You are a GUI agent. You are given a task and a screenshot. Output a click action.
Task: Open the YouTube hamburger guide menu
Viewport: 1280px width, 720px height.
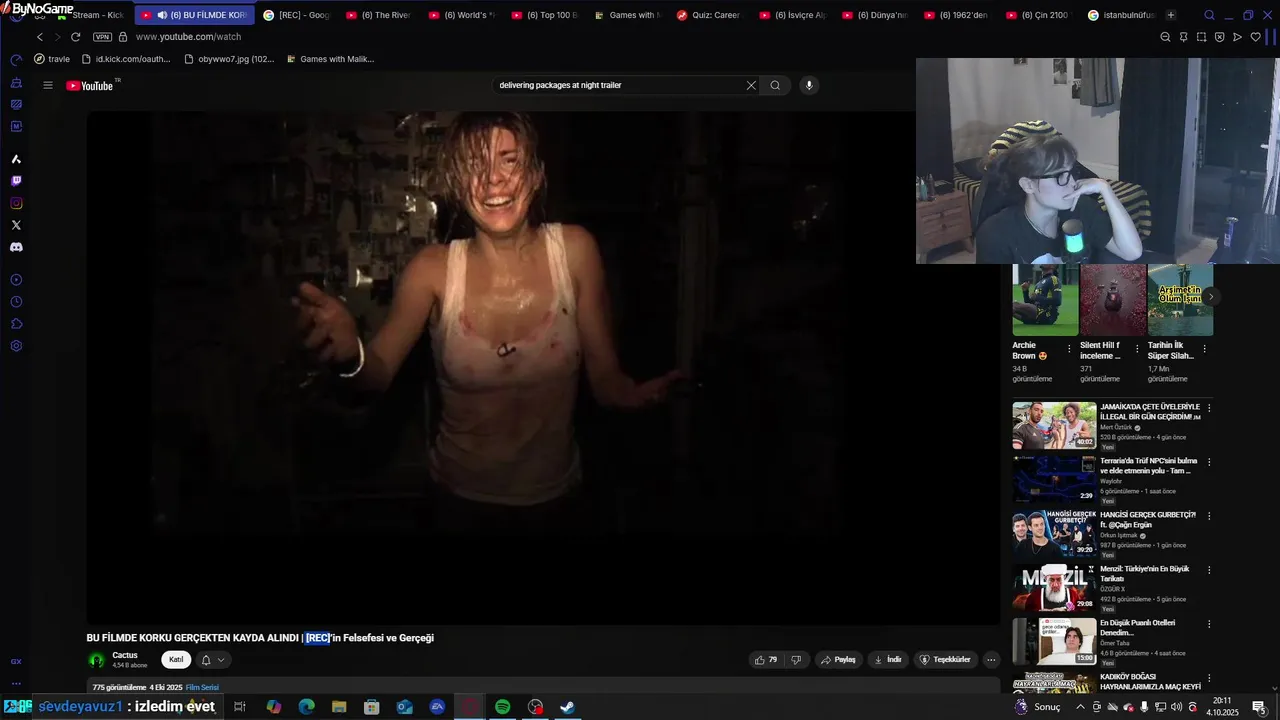click(47, 85)
